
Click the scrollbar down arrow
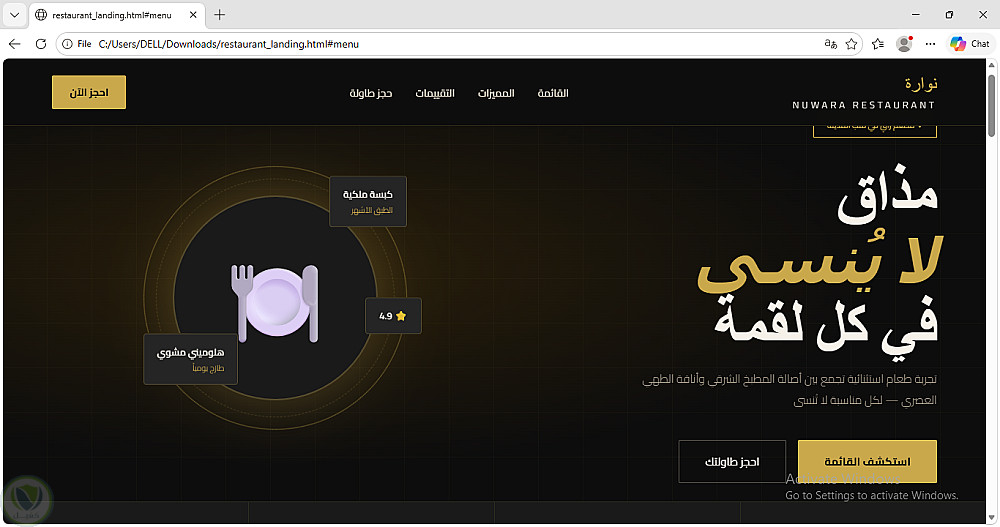pos(992,517)
